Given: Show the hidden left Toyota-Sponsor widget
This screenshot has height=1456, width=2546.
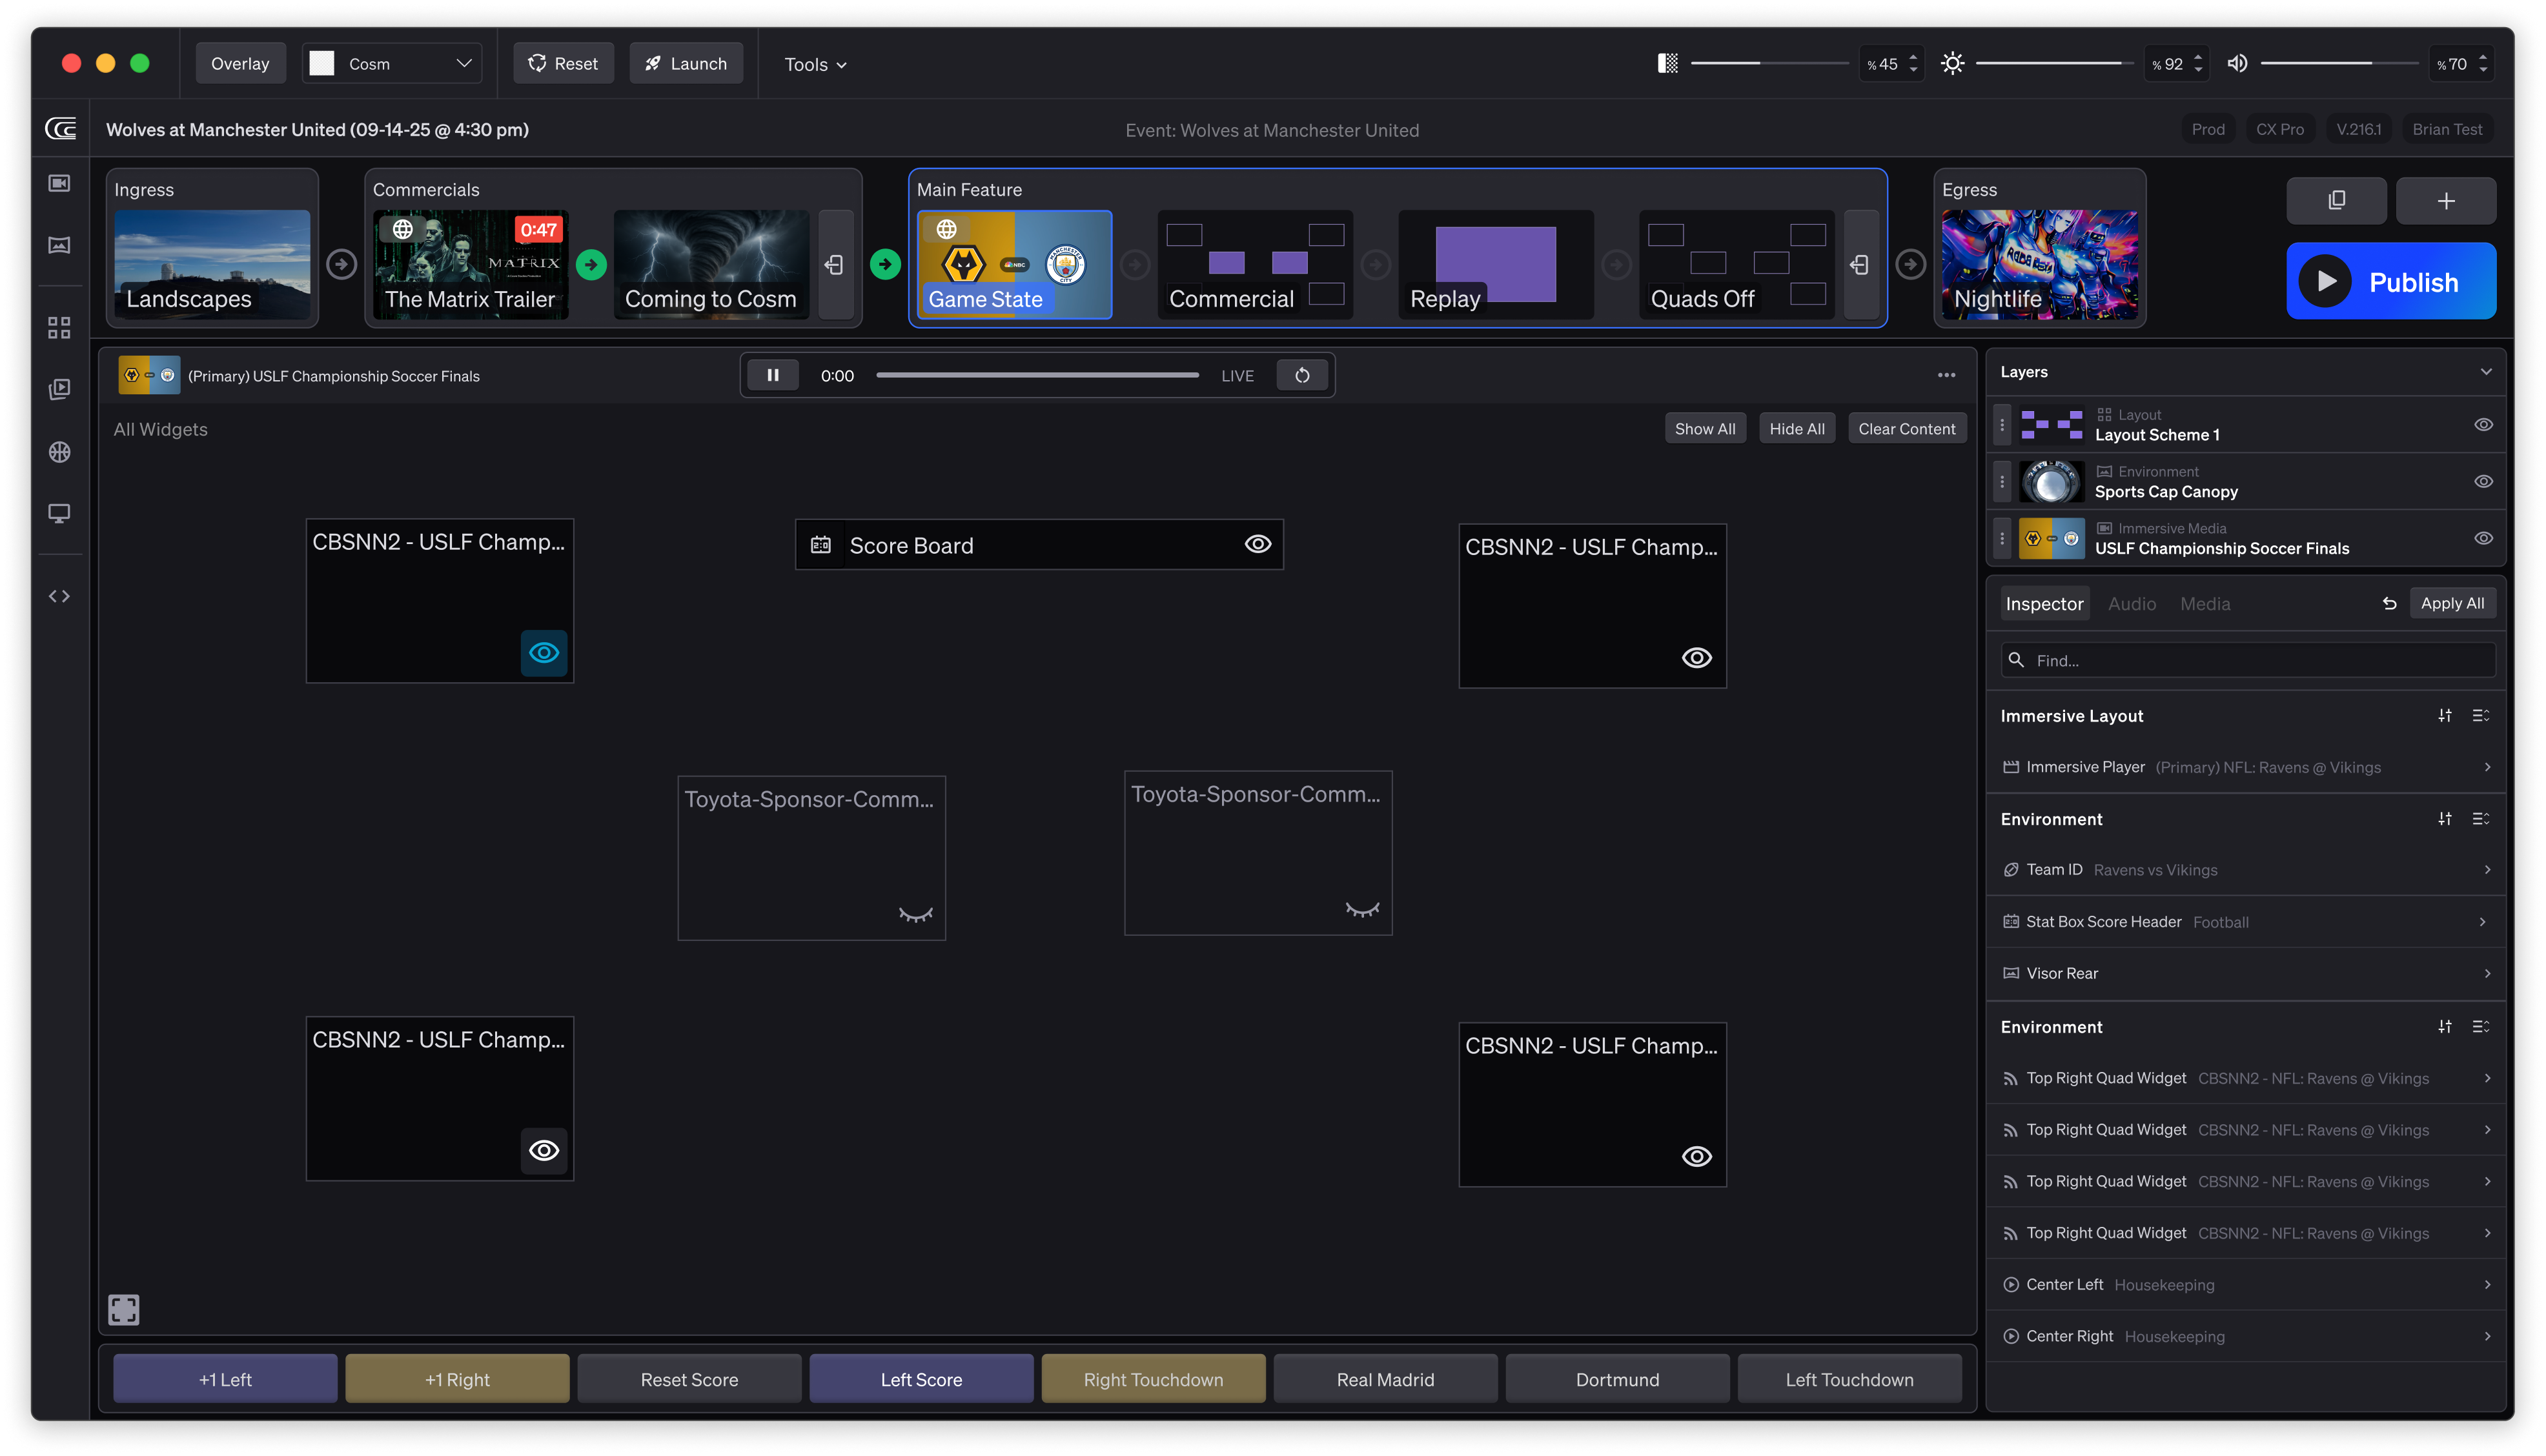Looking at the screenshot, I should pyautogui.click(x=915, y=914).
